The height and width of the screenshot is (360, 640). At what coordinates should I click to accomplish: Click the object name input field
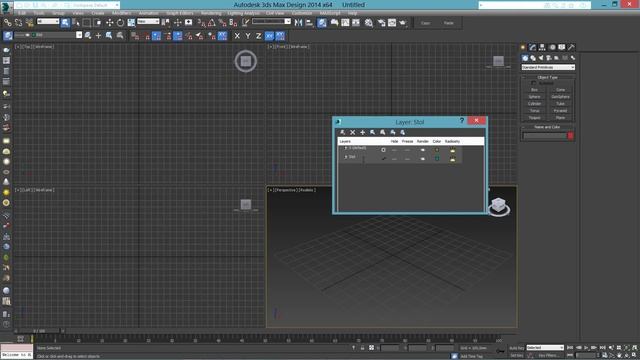(x=545, y=136)
